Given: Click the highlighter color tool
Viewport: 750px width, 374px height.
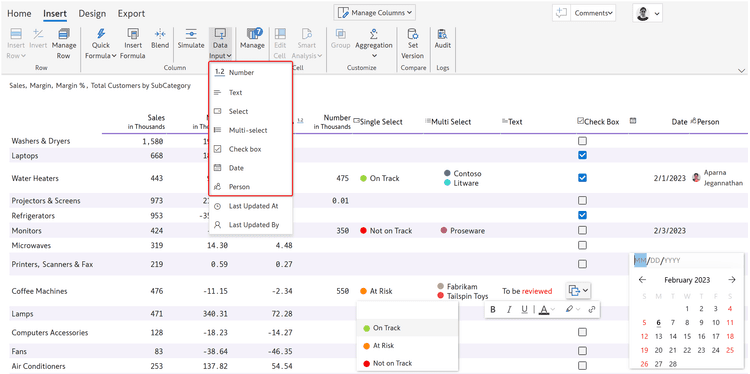Looking at the screenshot, I should 569,309.
